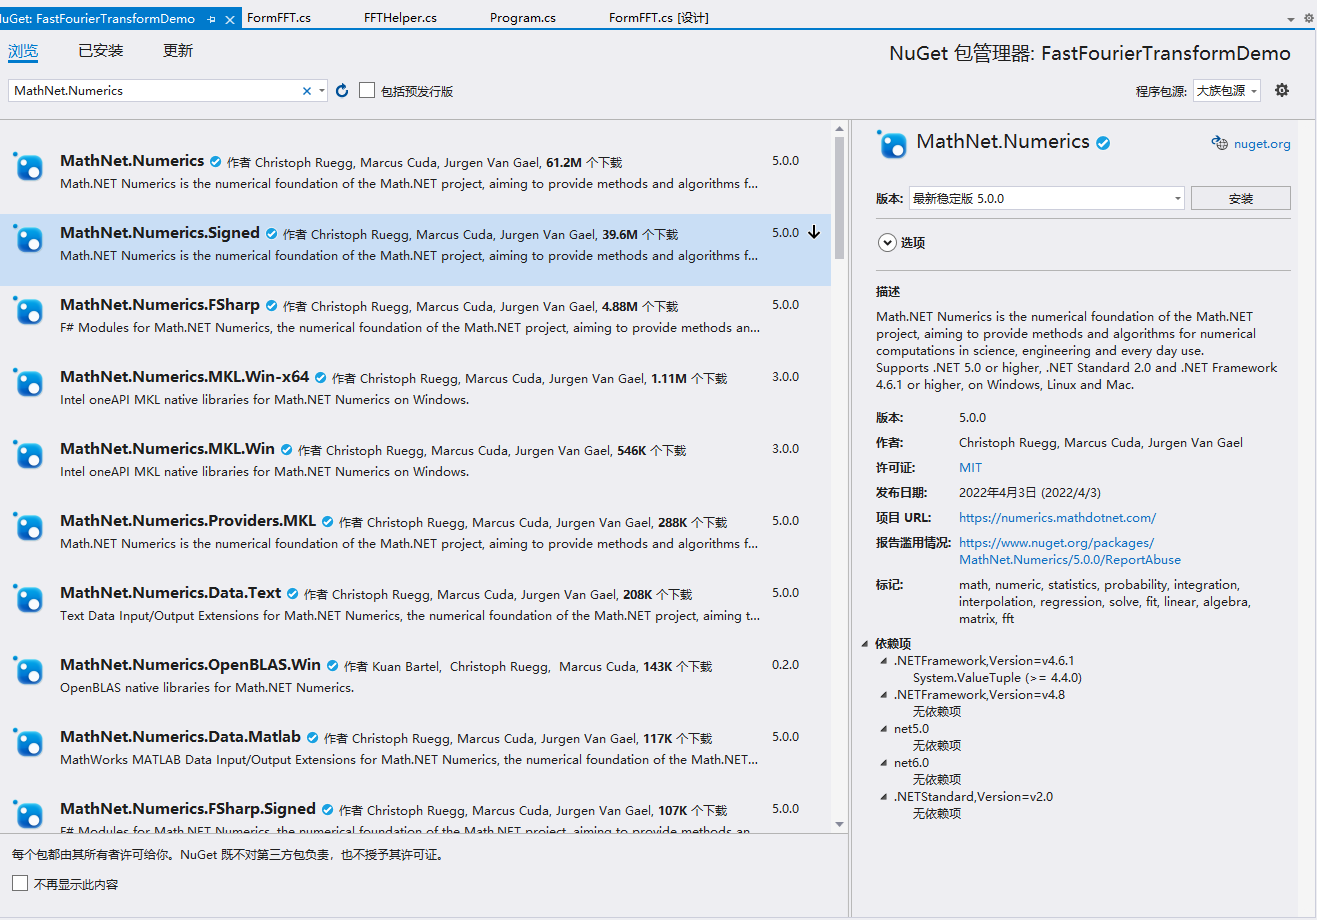This screenshot has width=1317, height=920.
Task: Collapse the dependencies section triangle
Action: [865, 643]
